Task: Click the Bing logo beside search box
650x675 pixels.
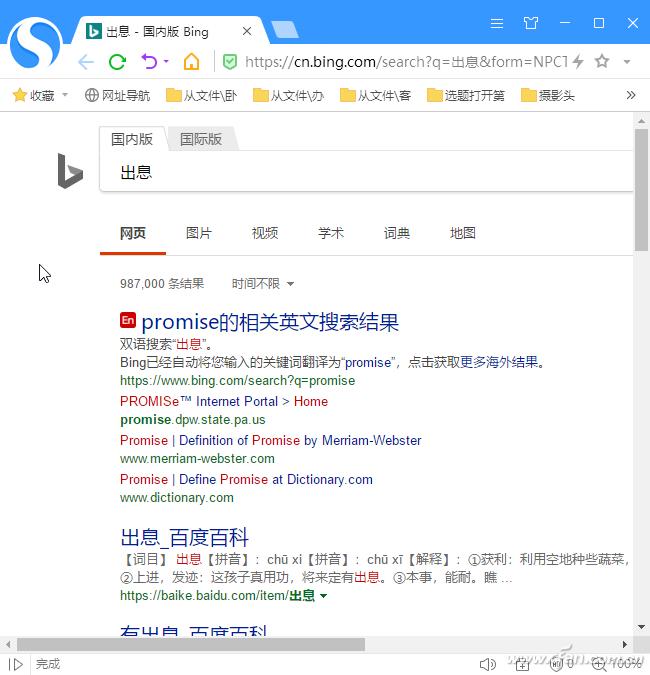Action: point(69,171)
